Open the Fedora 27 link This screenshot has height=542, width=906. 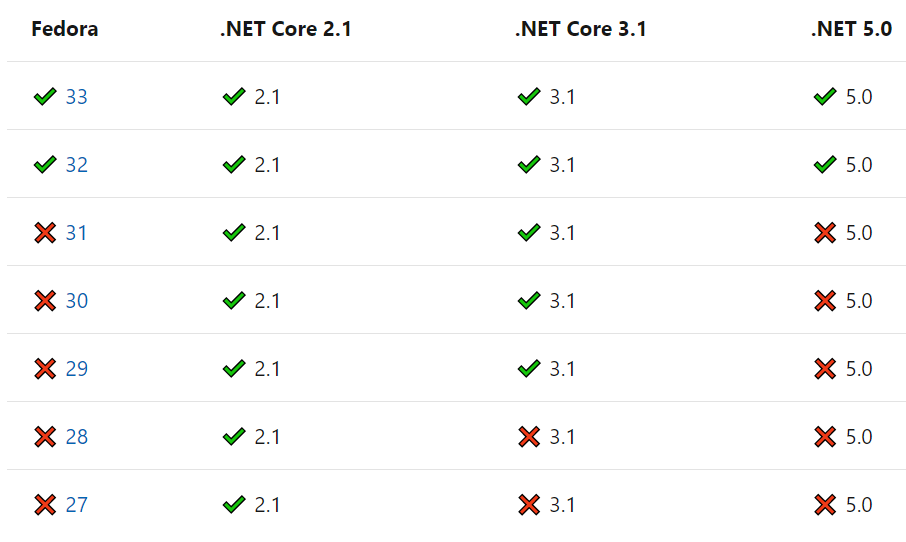(x=76, y=505)
